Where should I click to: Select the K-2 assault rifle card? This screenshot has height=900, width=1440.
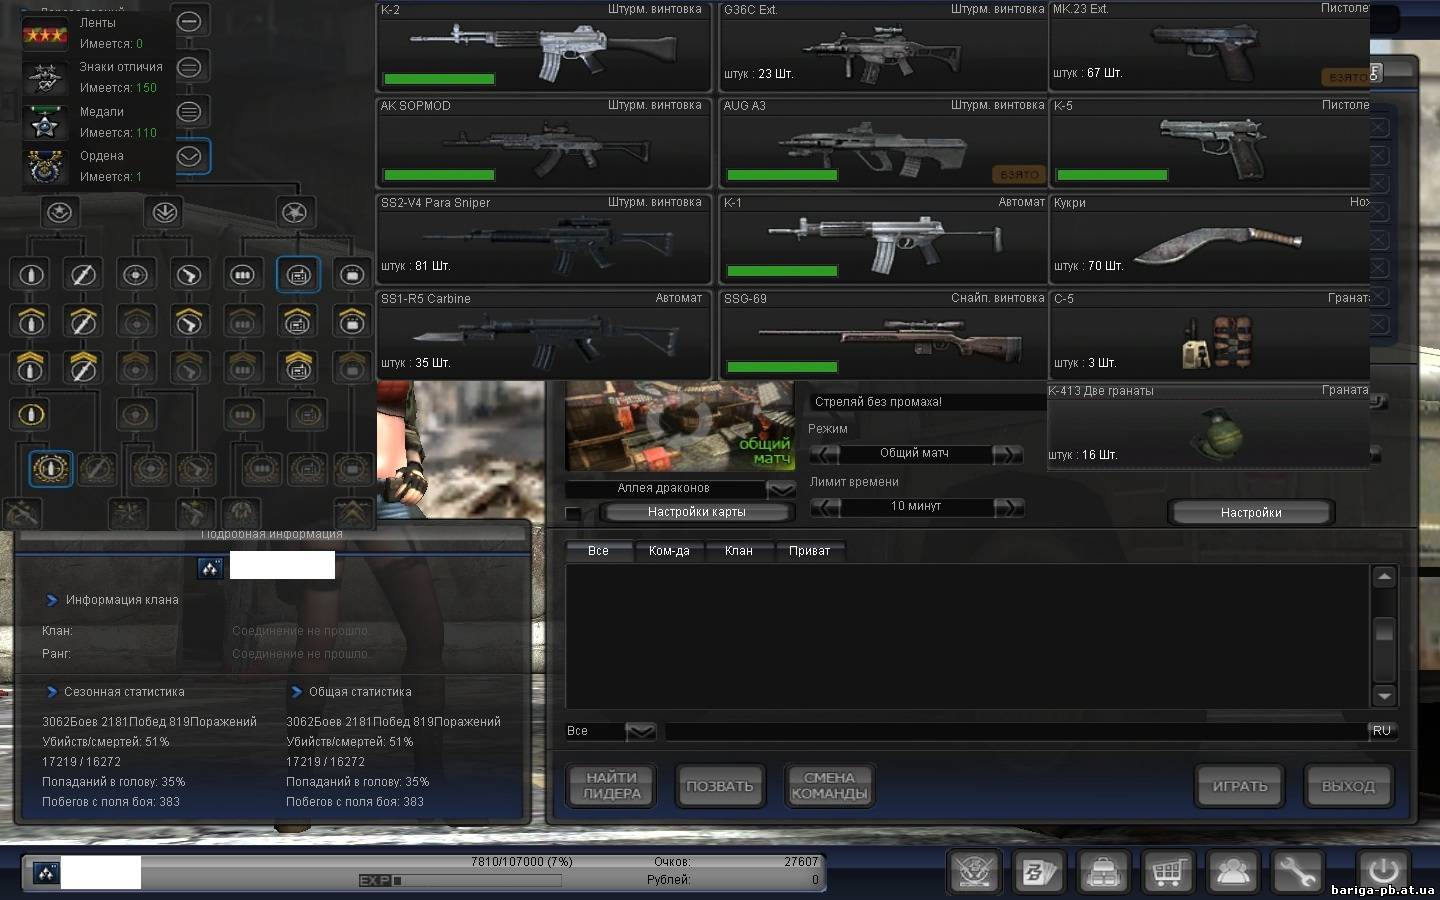pos(543,48)
